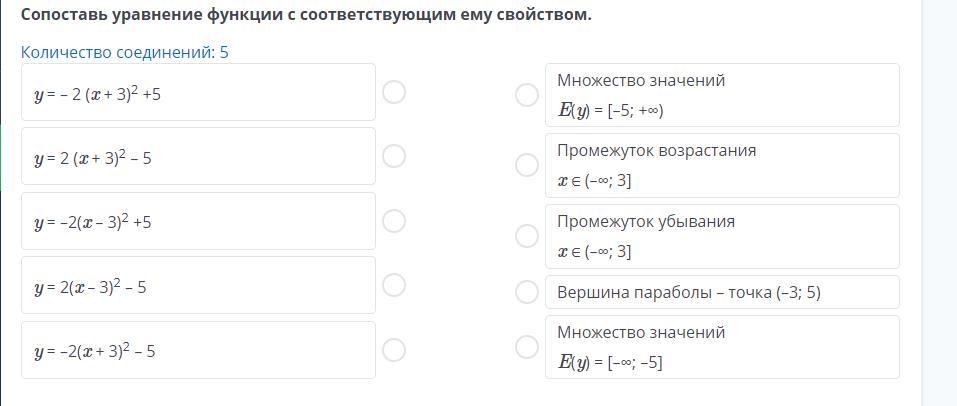
Task: Click the Промежуток возрастания property card
Action: (721, 165)
